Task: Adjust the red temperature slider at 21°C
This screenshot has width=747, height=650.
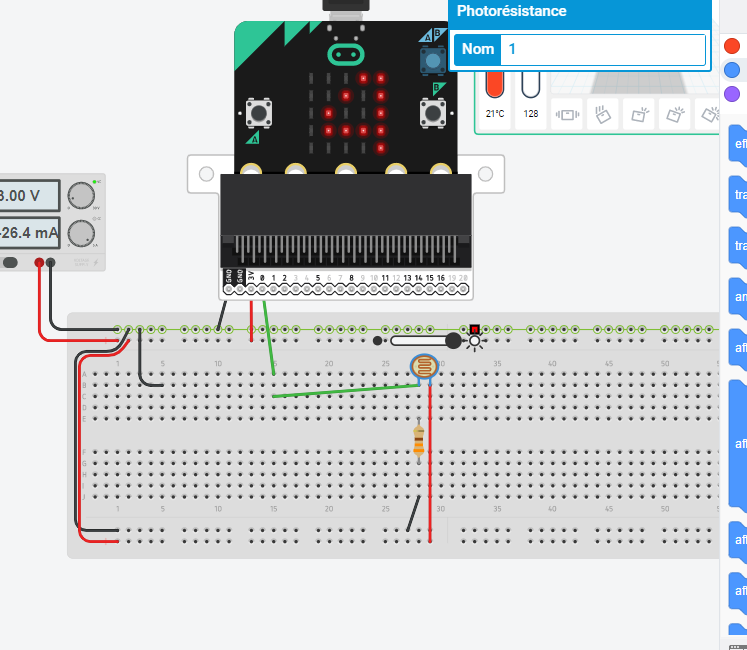Action: tap(495, 84)
